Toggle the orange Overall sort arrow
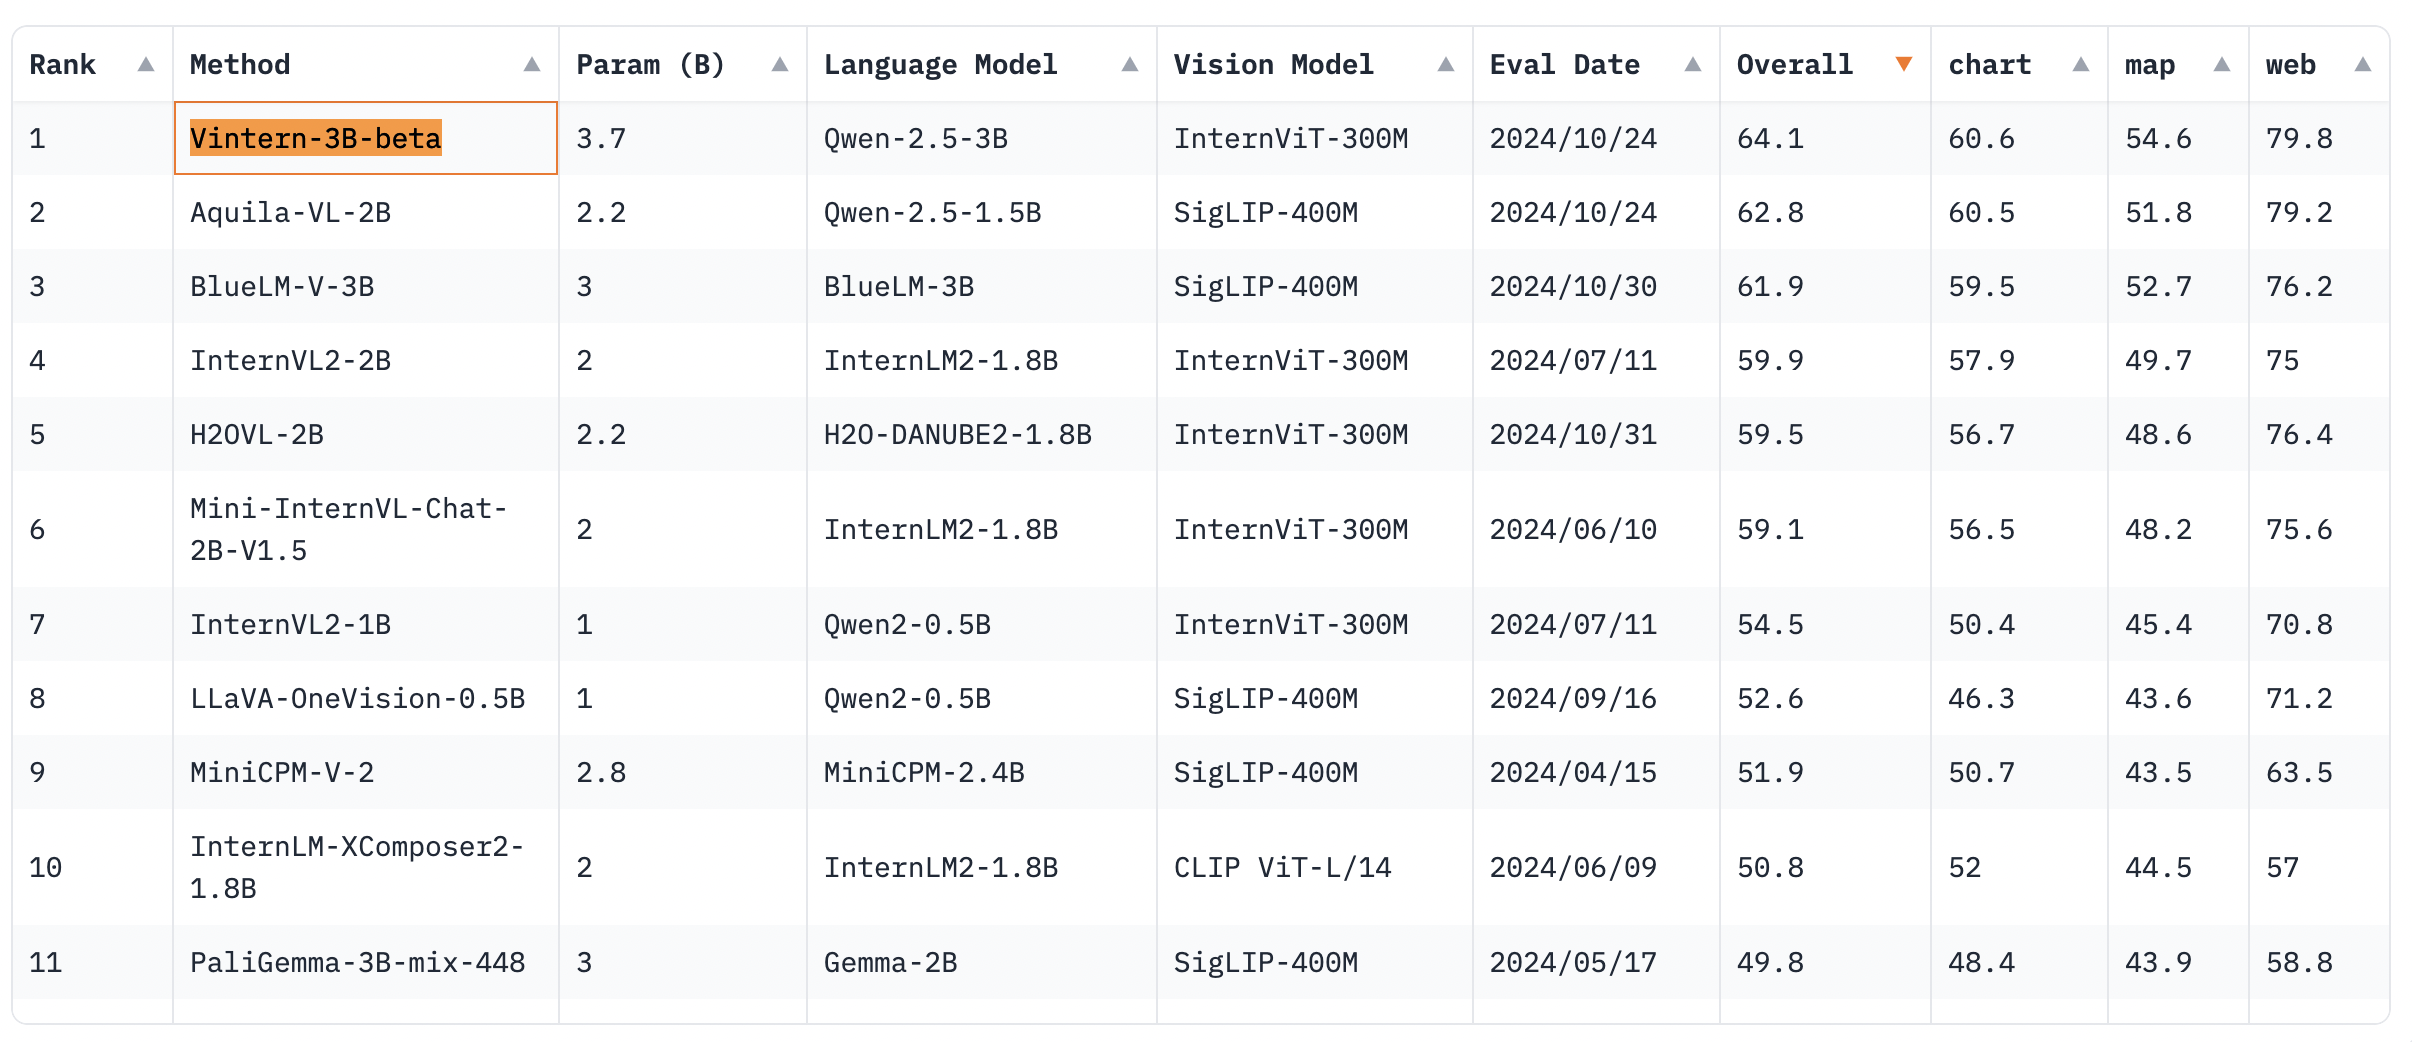Image resolution: width=2412 pixels, height=1042 pixels. point(1904,65)
